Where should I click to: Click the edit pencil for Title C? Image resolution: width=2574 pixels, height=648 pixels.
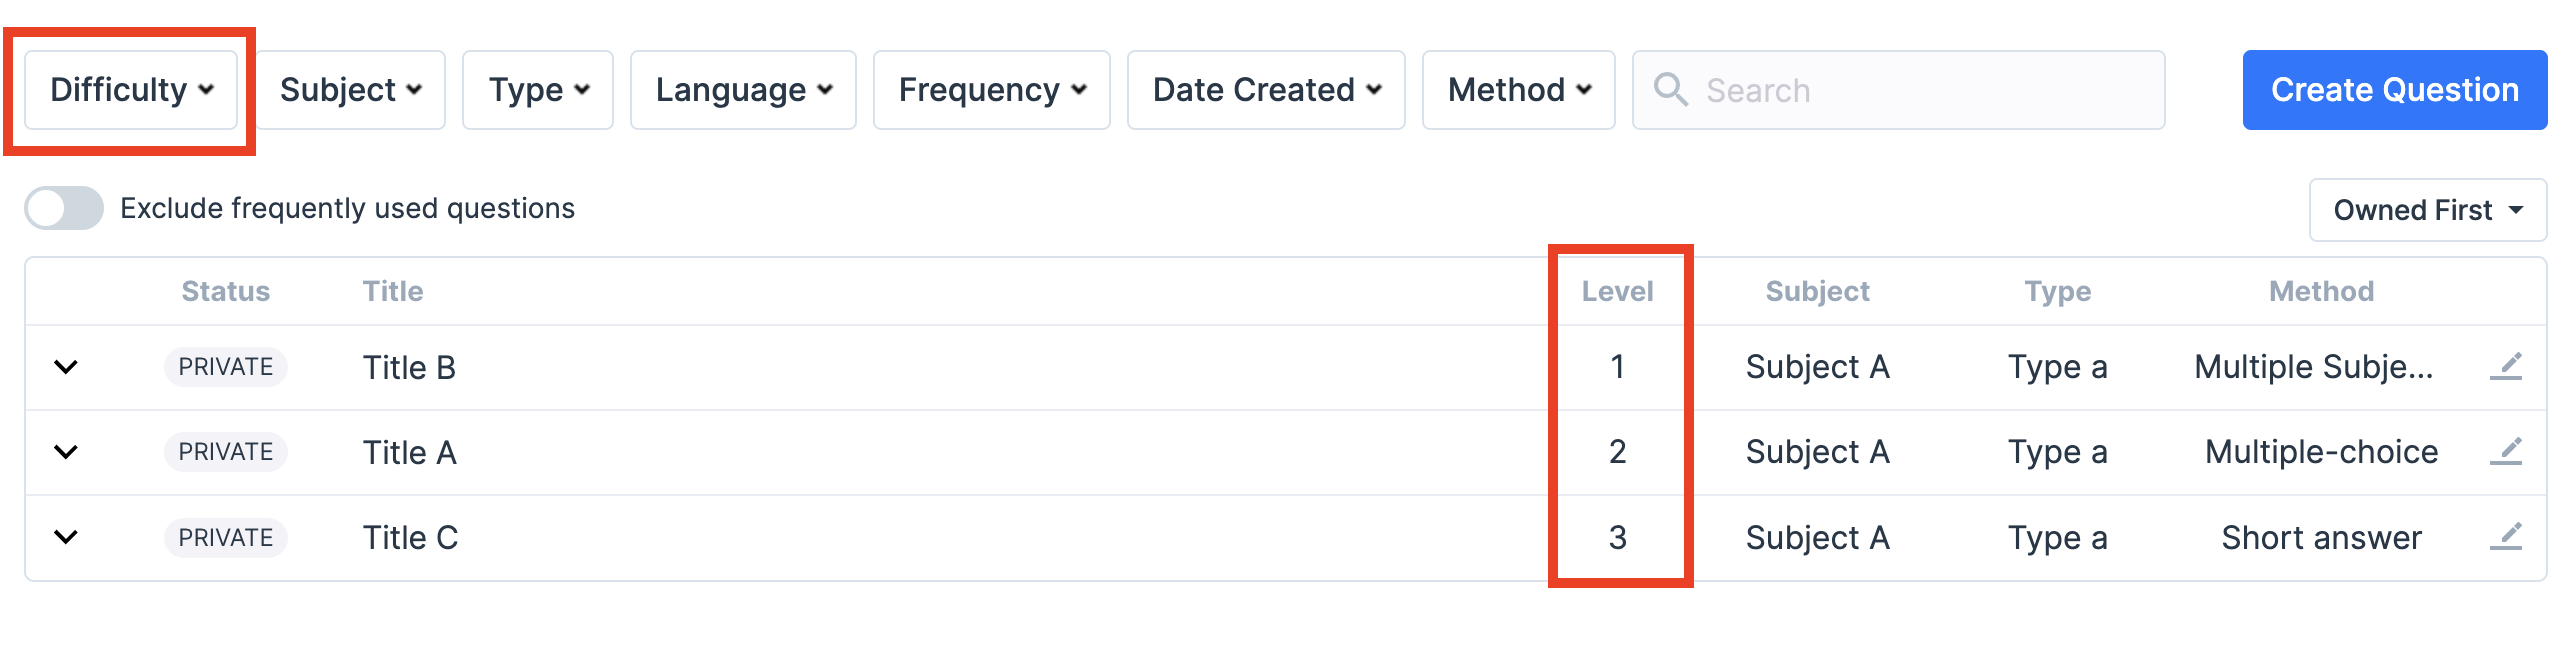tap(2505, 537)
